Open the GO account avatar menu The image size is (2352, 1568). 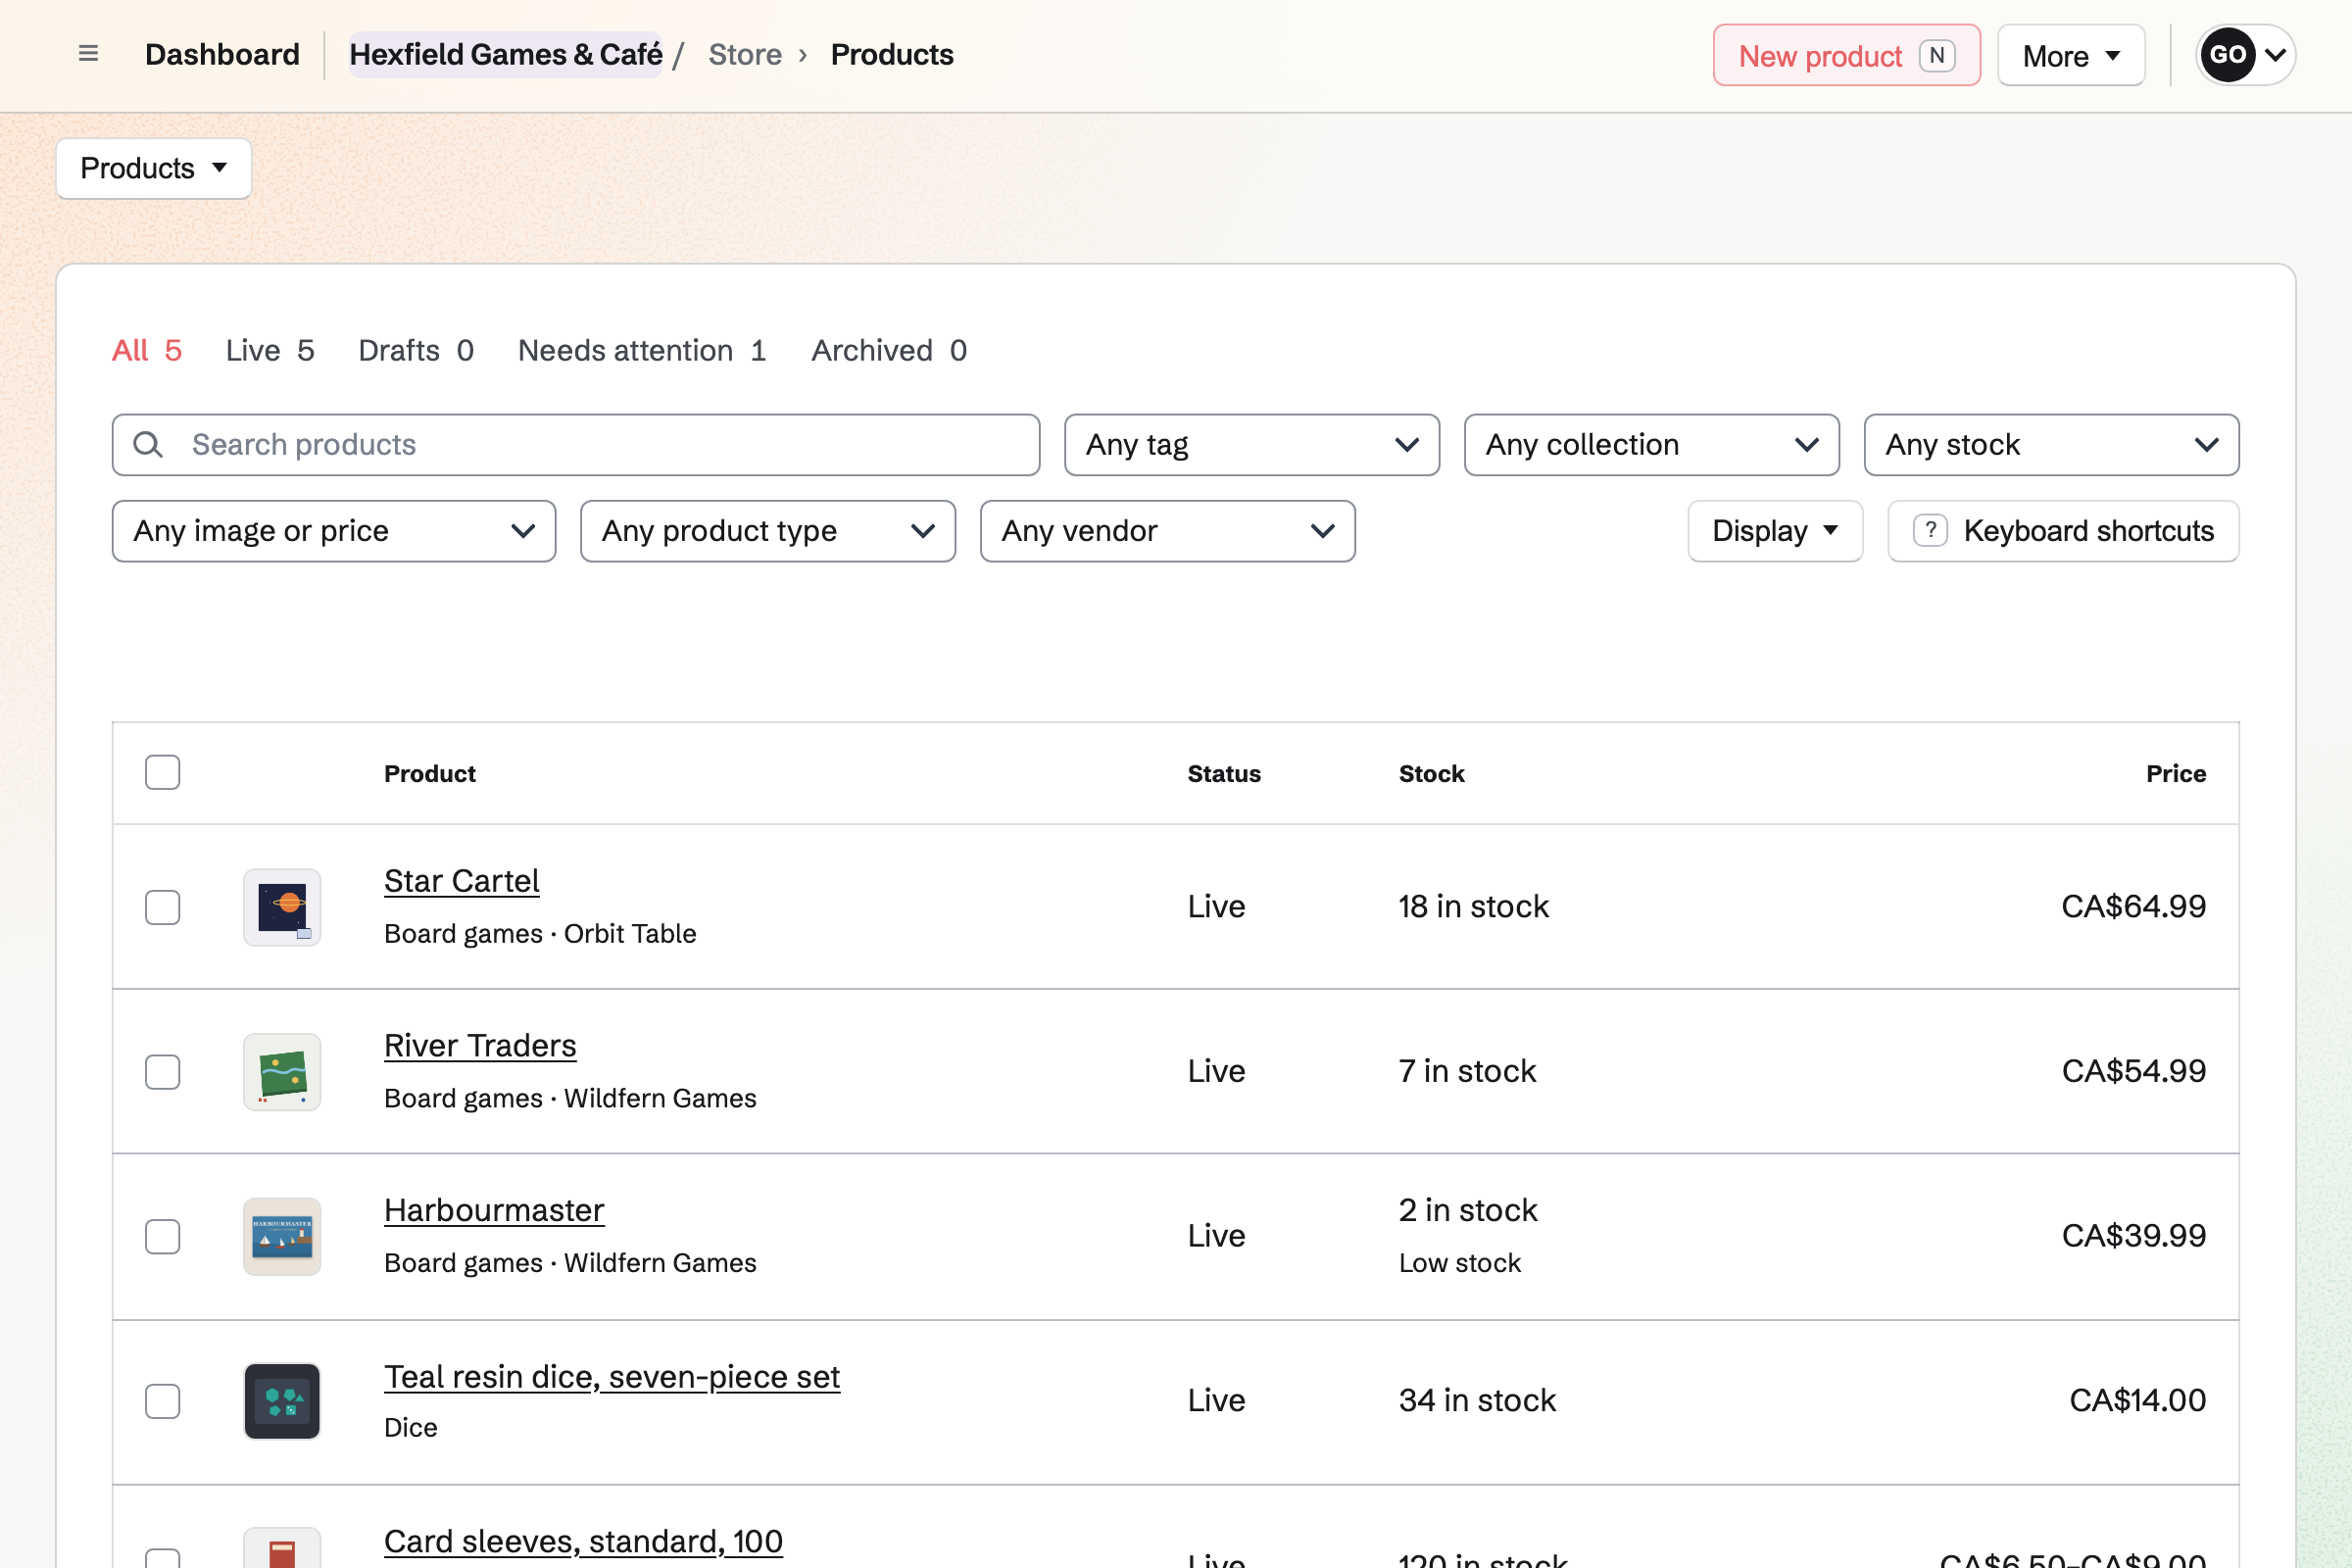tap(2245, 55)
